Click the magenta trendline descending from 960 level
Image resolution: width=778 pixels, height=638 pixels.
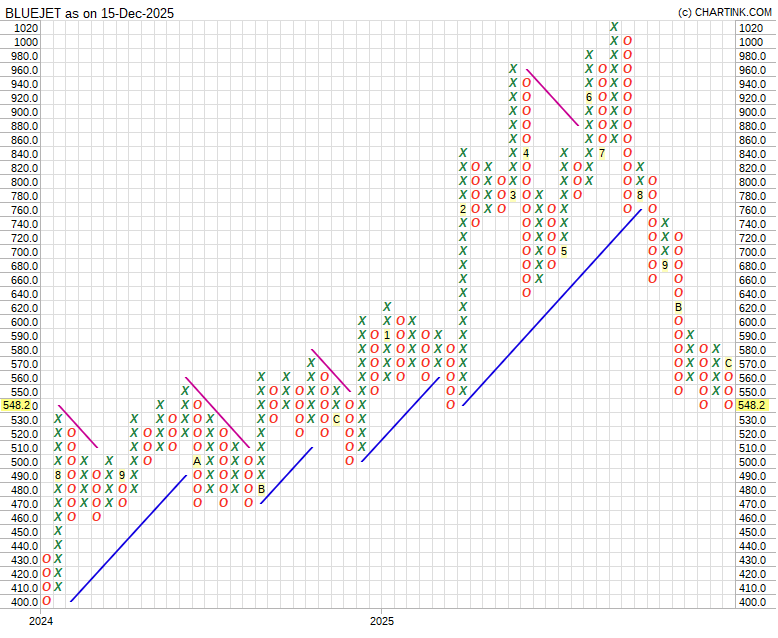tap(552, 97)
